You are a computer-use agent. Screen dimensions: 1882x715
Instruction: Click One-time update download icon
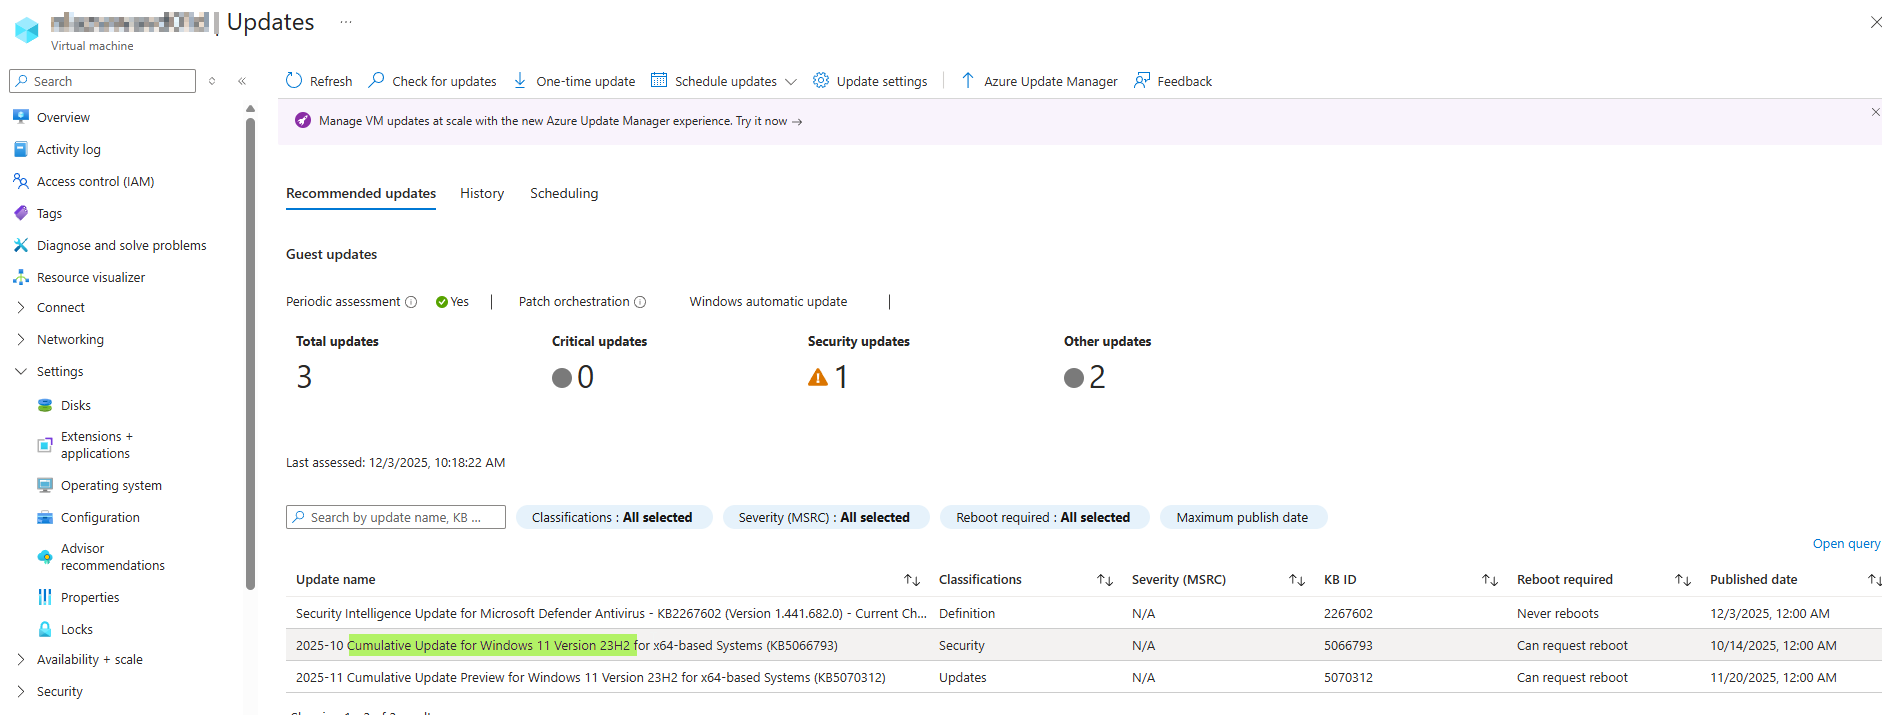point(520,80)
